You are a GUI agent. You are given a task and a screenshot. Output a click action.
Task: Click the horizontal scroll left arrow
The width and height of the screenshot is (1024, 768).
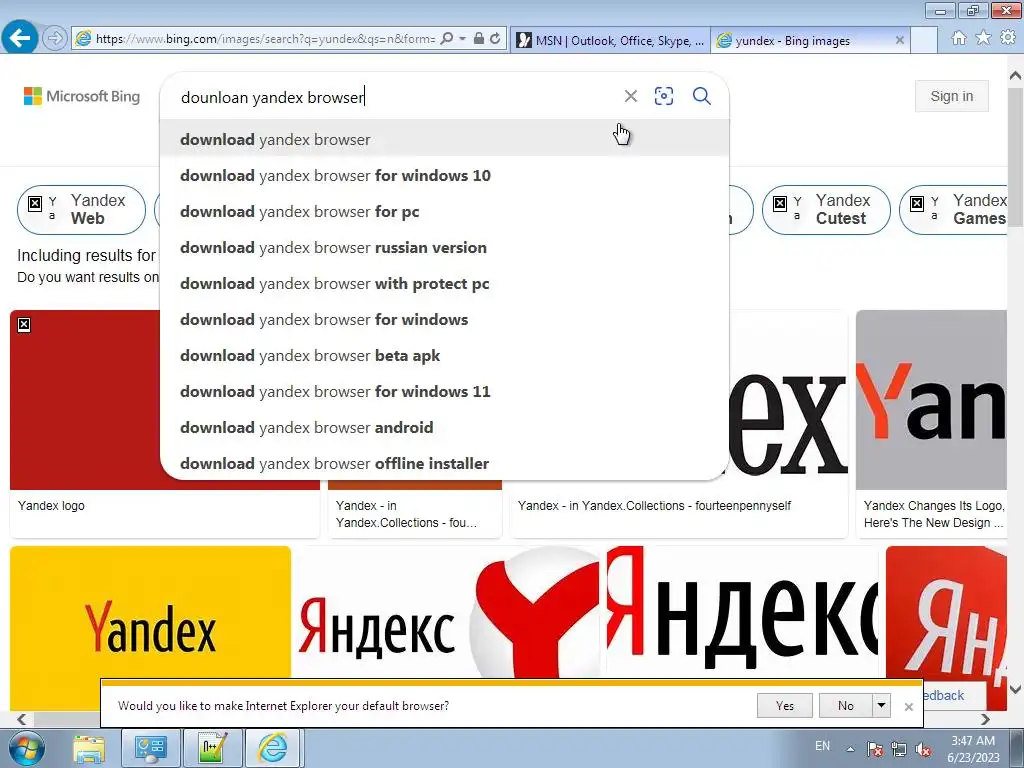pyautogui.click(x=22, y=719)
